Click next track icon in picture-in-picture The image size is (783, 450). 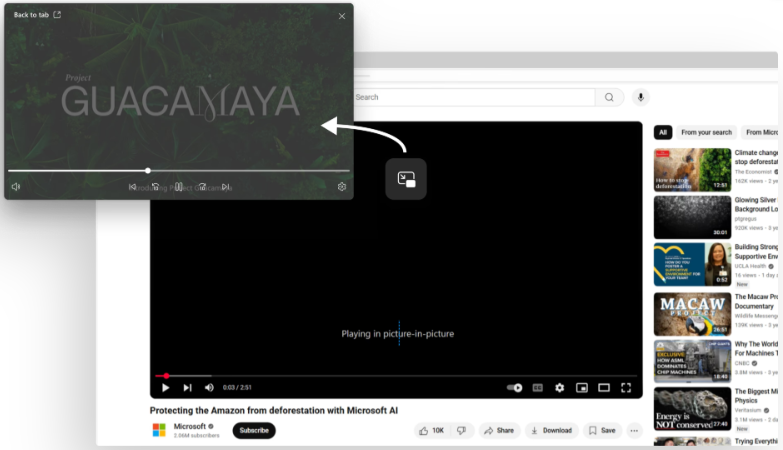click(226, 187)
